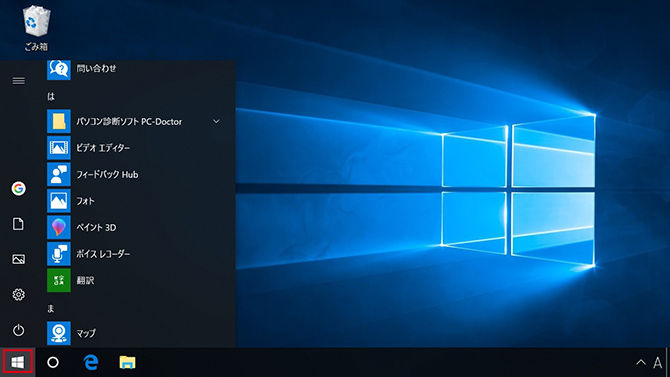Image resolution: width=670 pixels, height=377 pixels.
Task: Jump via the は section letter header
Action: pyautogui.click(x=51, y=97)
